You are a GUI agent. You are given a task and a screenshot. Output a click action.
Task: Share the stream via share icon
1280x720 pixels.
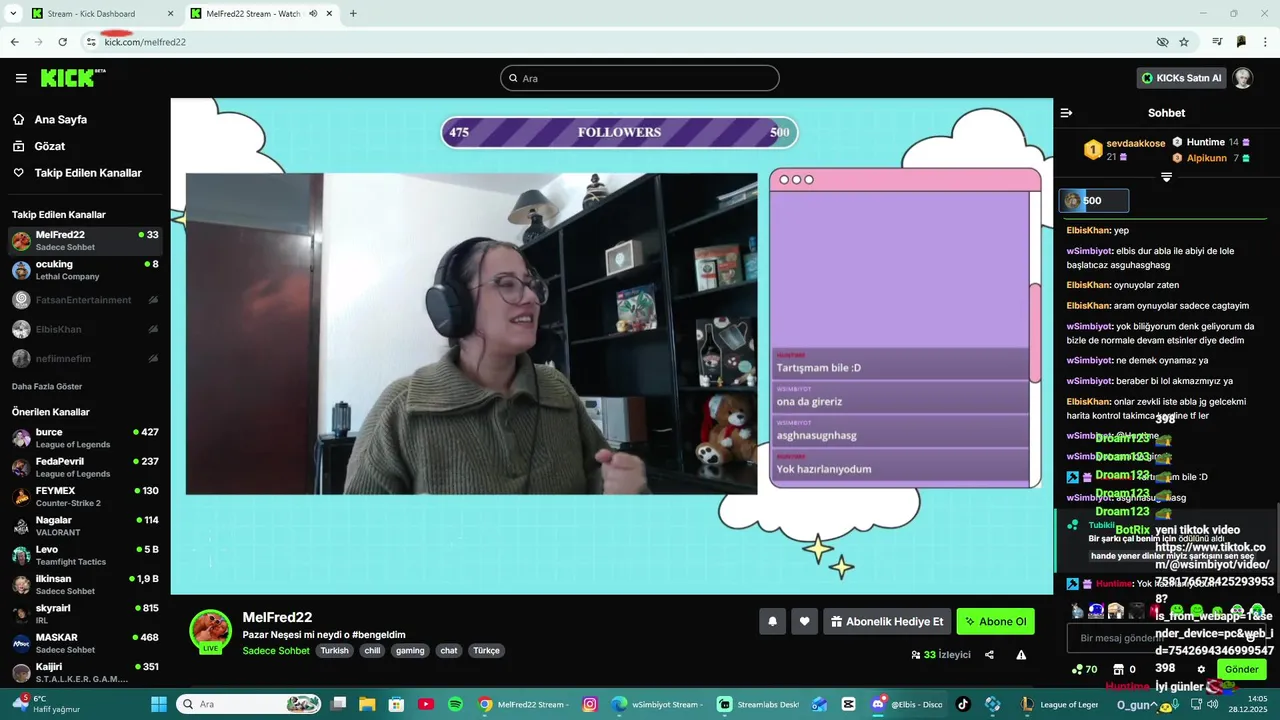click(x=989, y=655)
